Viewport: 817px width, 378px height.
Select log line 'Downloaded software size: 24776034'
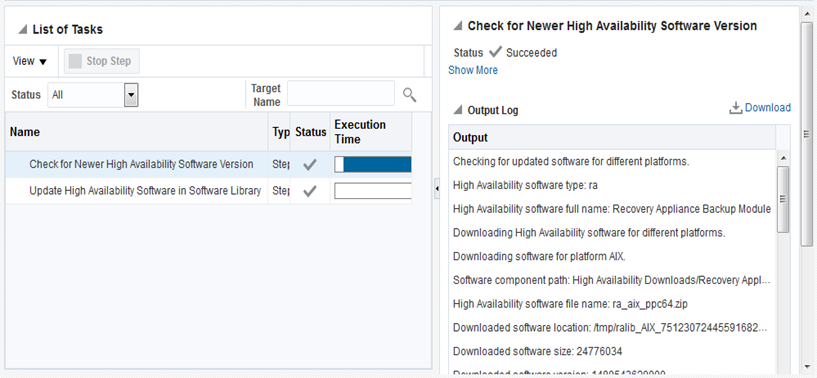pos(538,351)
